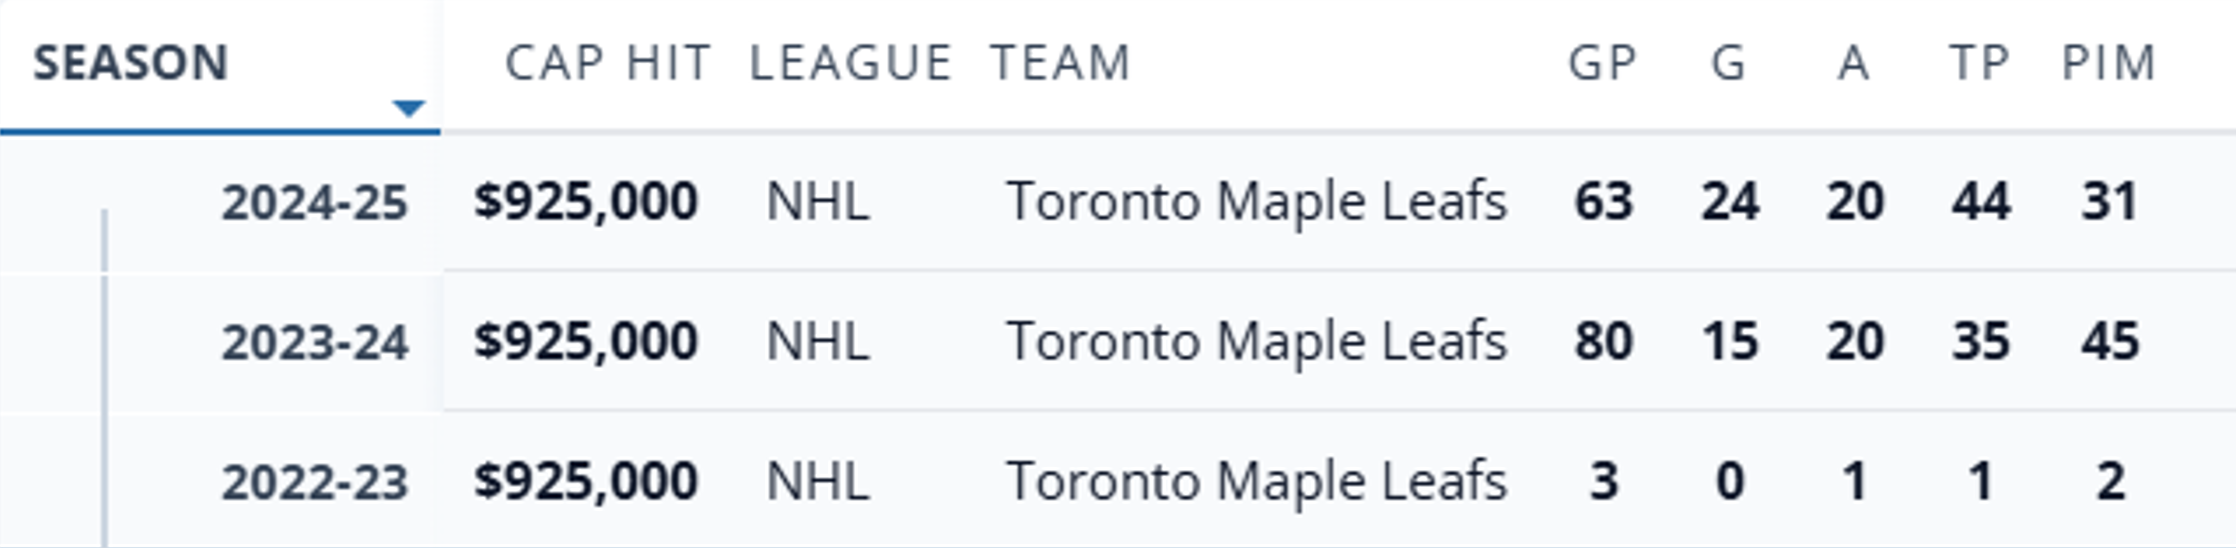
Task: Sort by GP games played header
Action: (x=1602, y=63)
